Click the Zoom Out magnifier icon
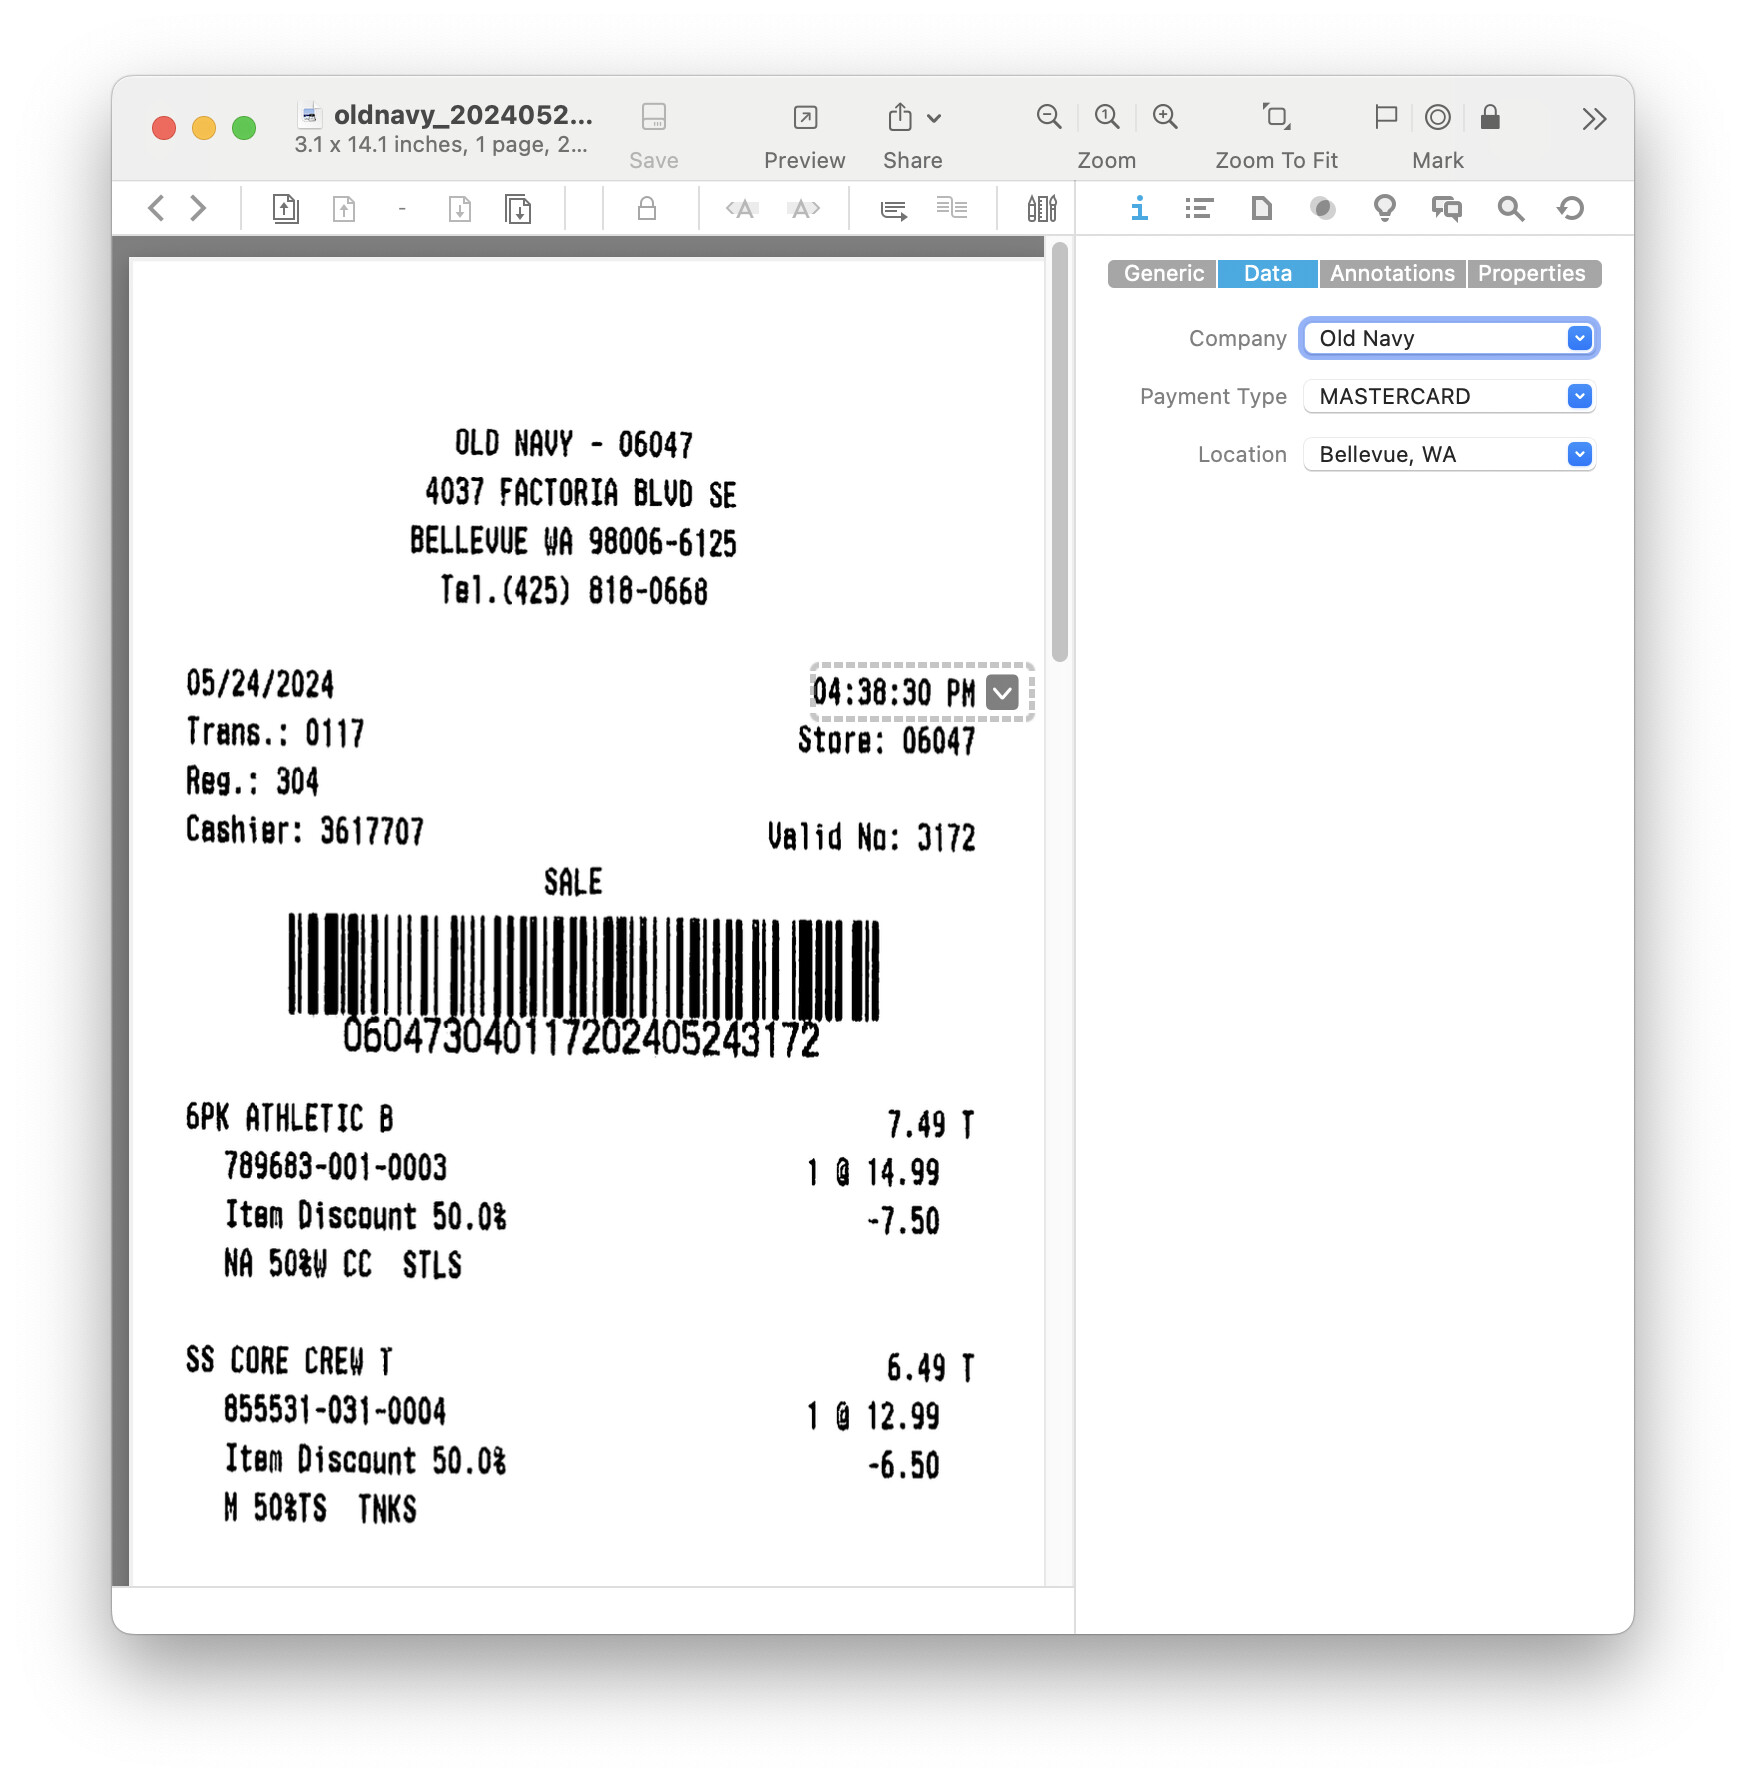 point(1048,117)
